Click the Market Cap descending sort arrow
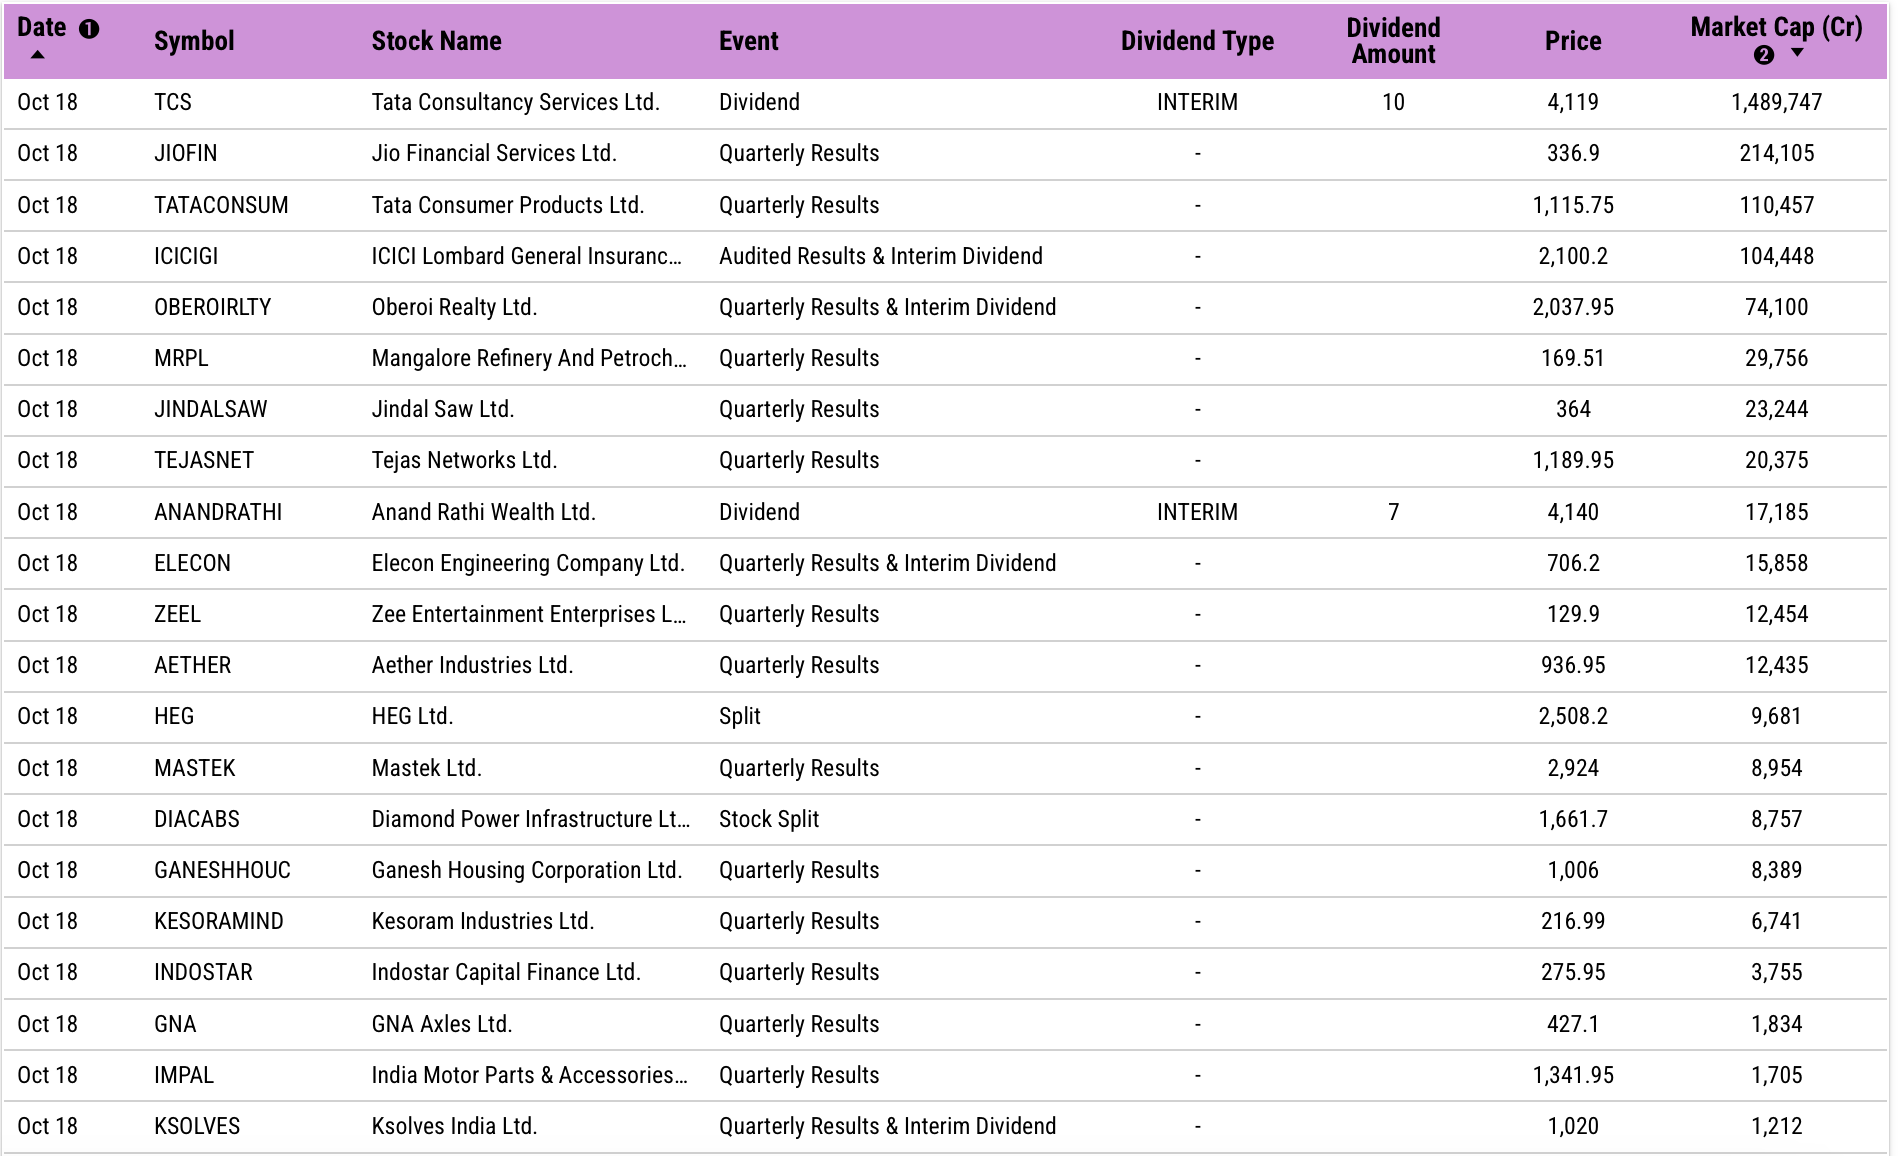The height and width of the screenshot is (1156, 1898). (1797, 53)
